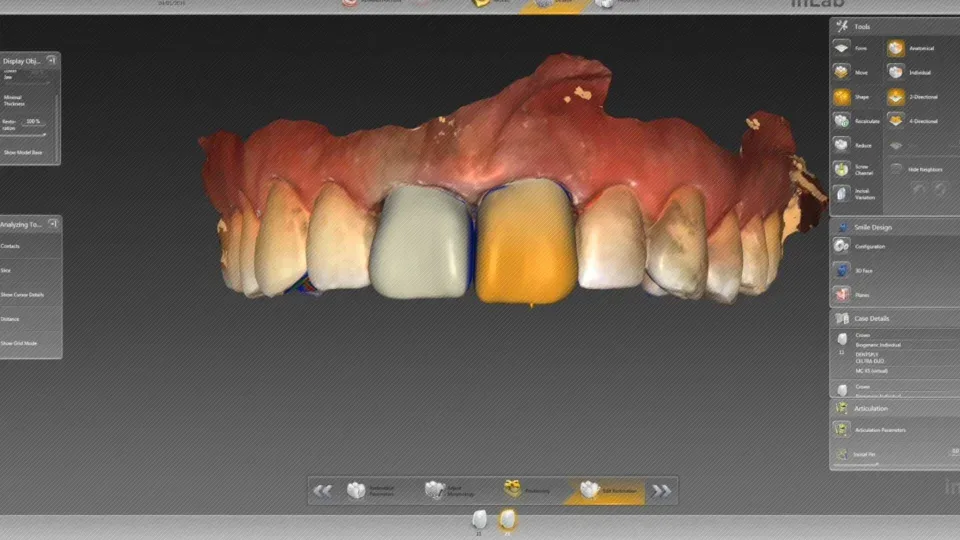The width and height of the screenshot is (960, 540).
Task: Collapse the Tools panel header
Action: click(x=894, y=26)
